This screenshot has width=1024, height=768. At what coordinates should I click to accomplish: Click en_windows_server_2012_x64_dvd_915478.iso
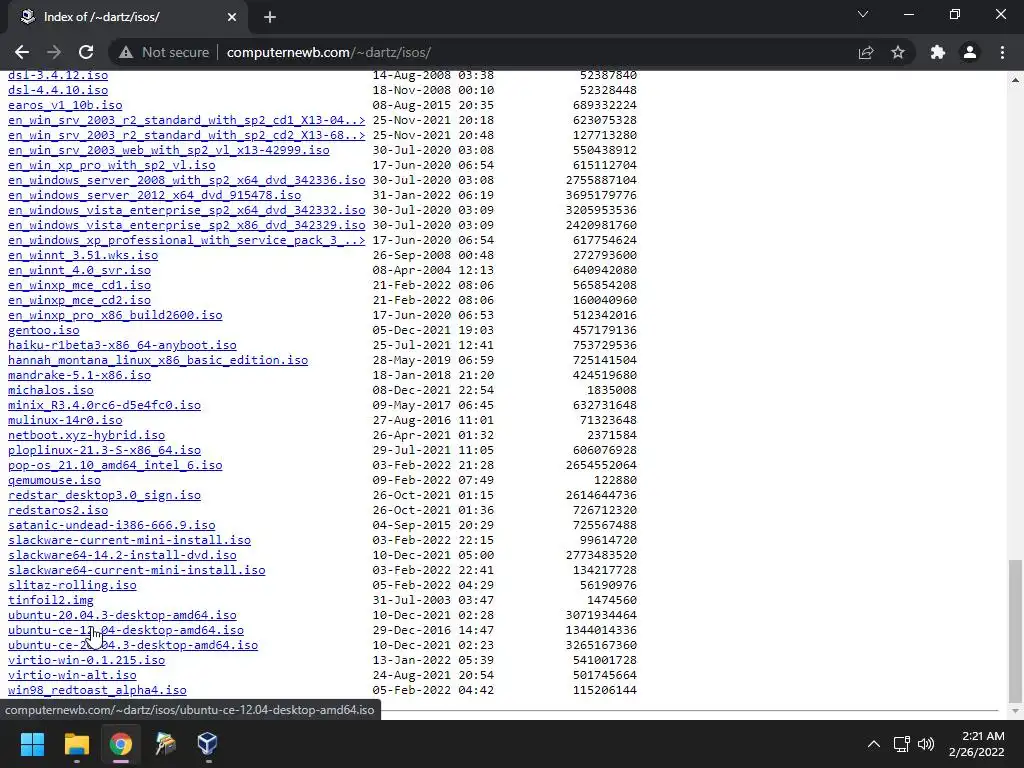pyautogui.click(x=155, y=195)
